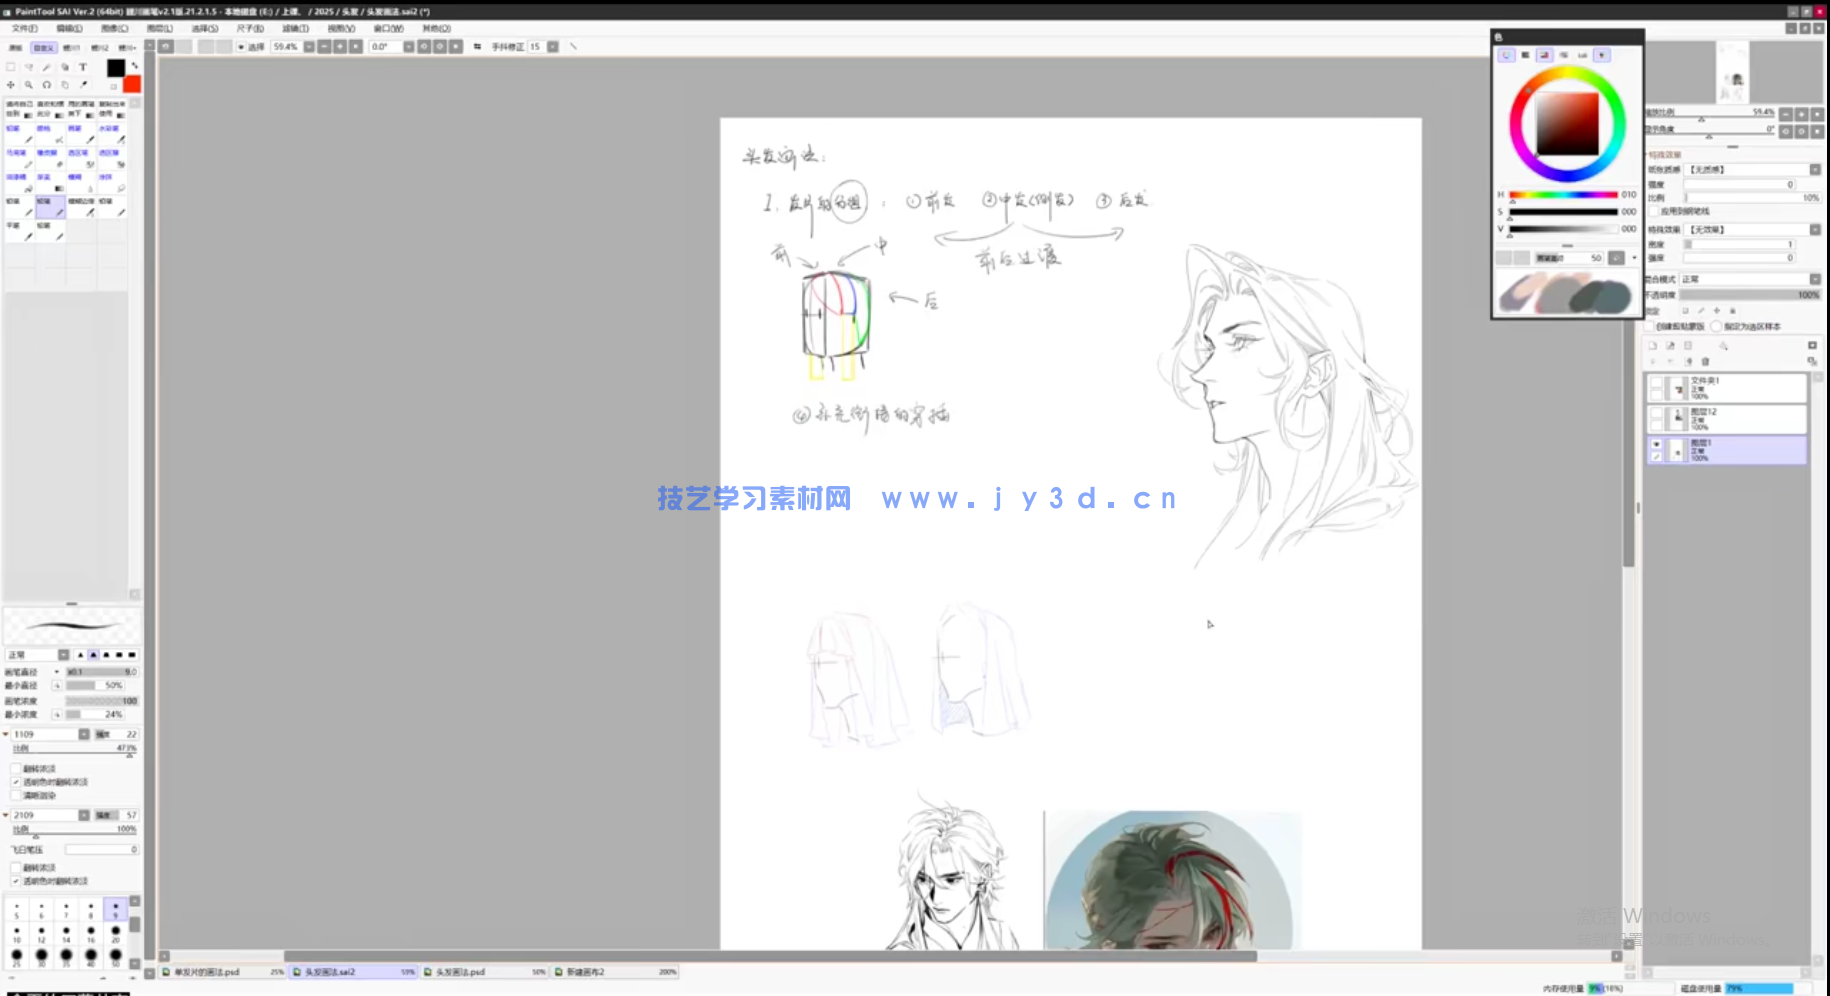Select the move tool
The width and height of the screenshot is (1830, 996).
click(x=10, y=85)
